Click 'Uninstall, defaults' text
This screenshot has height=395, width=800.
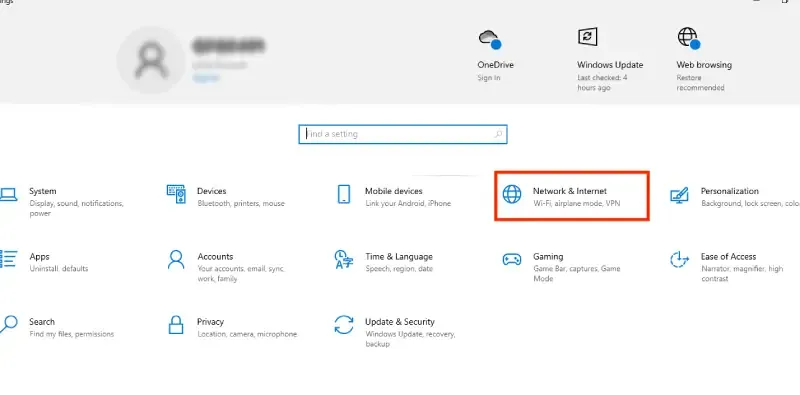[x=59, y=269]
